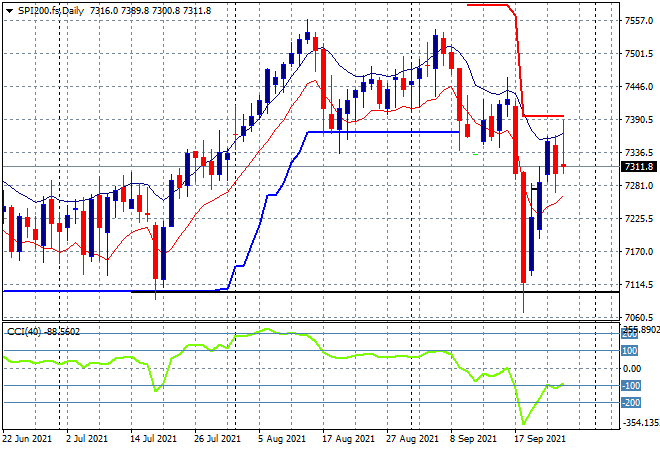Click the dropdown triangle beside SPI200.fs

coord(9,11)
